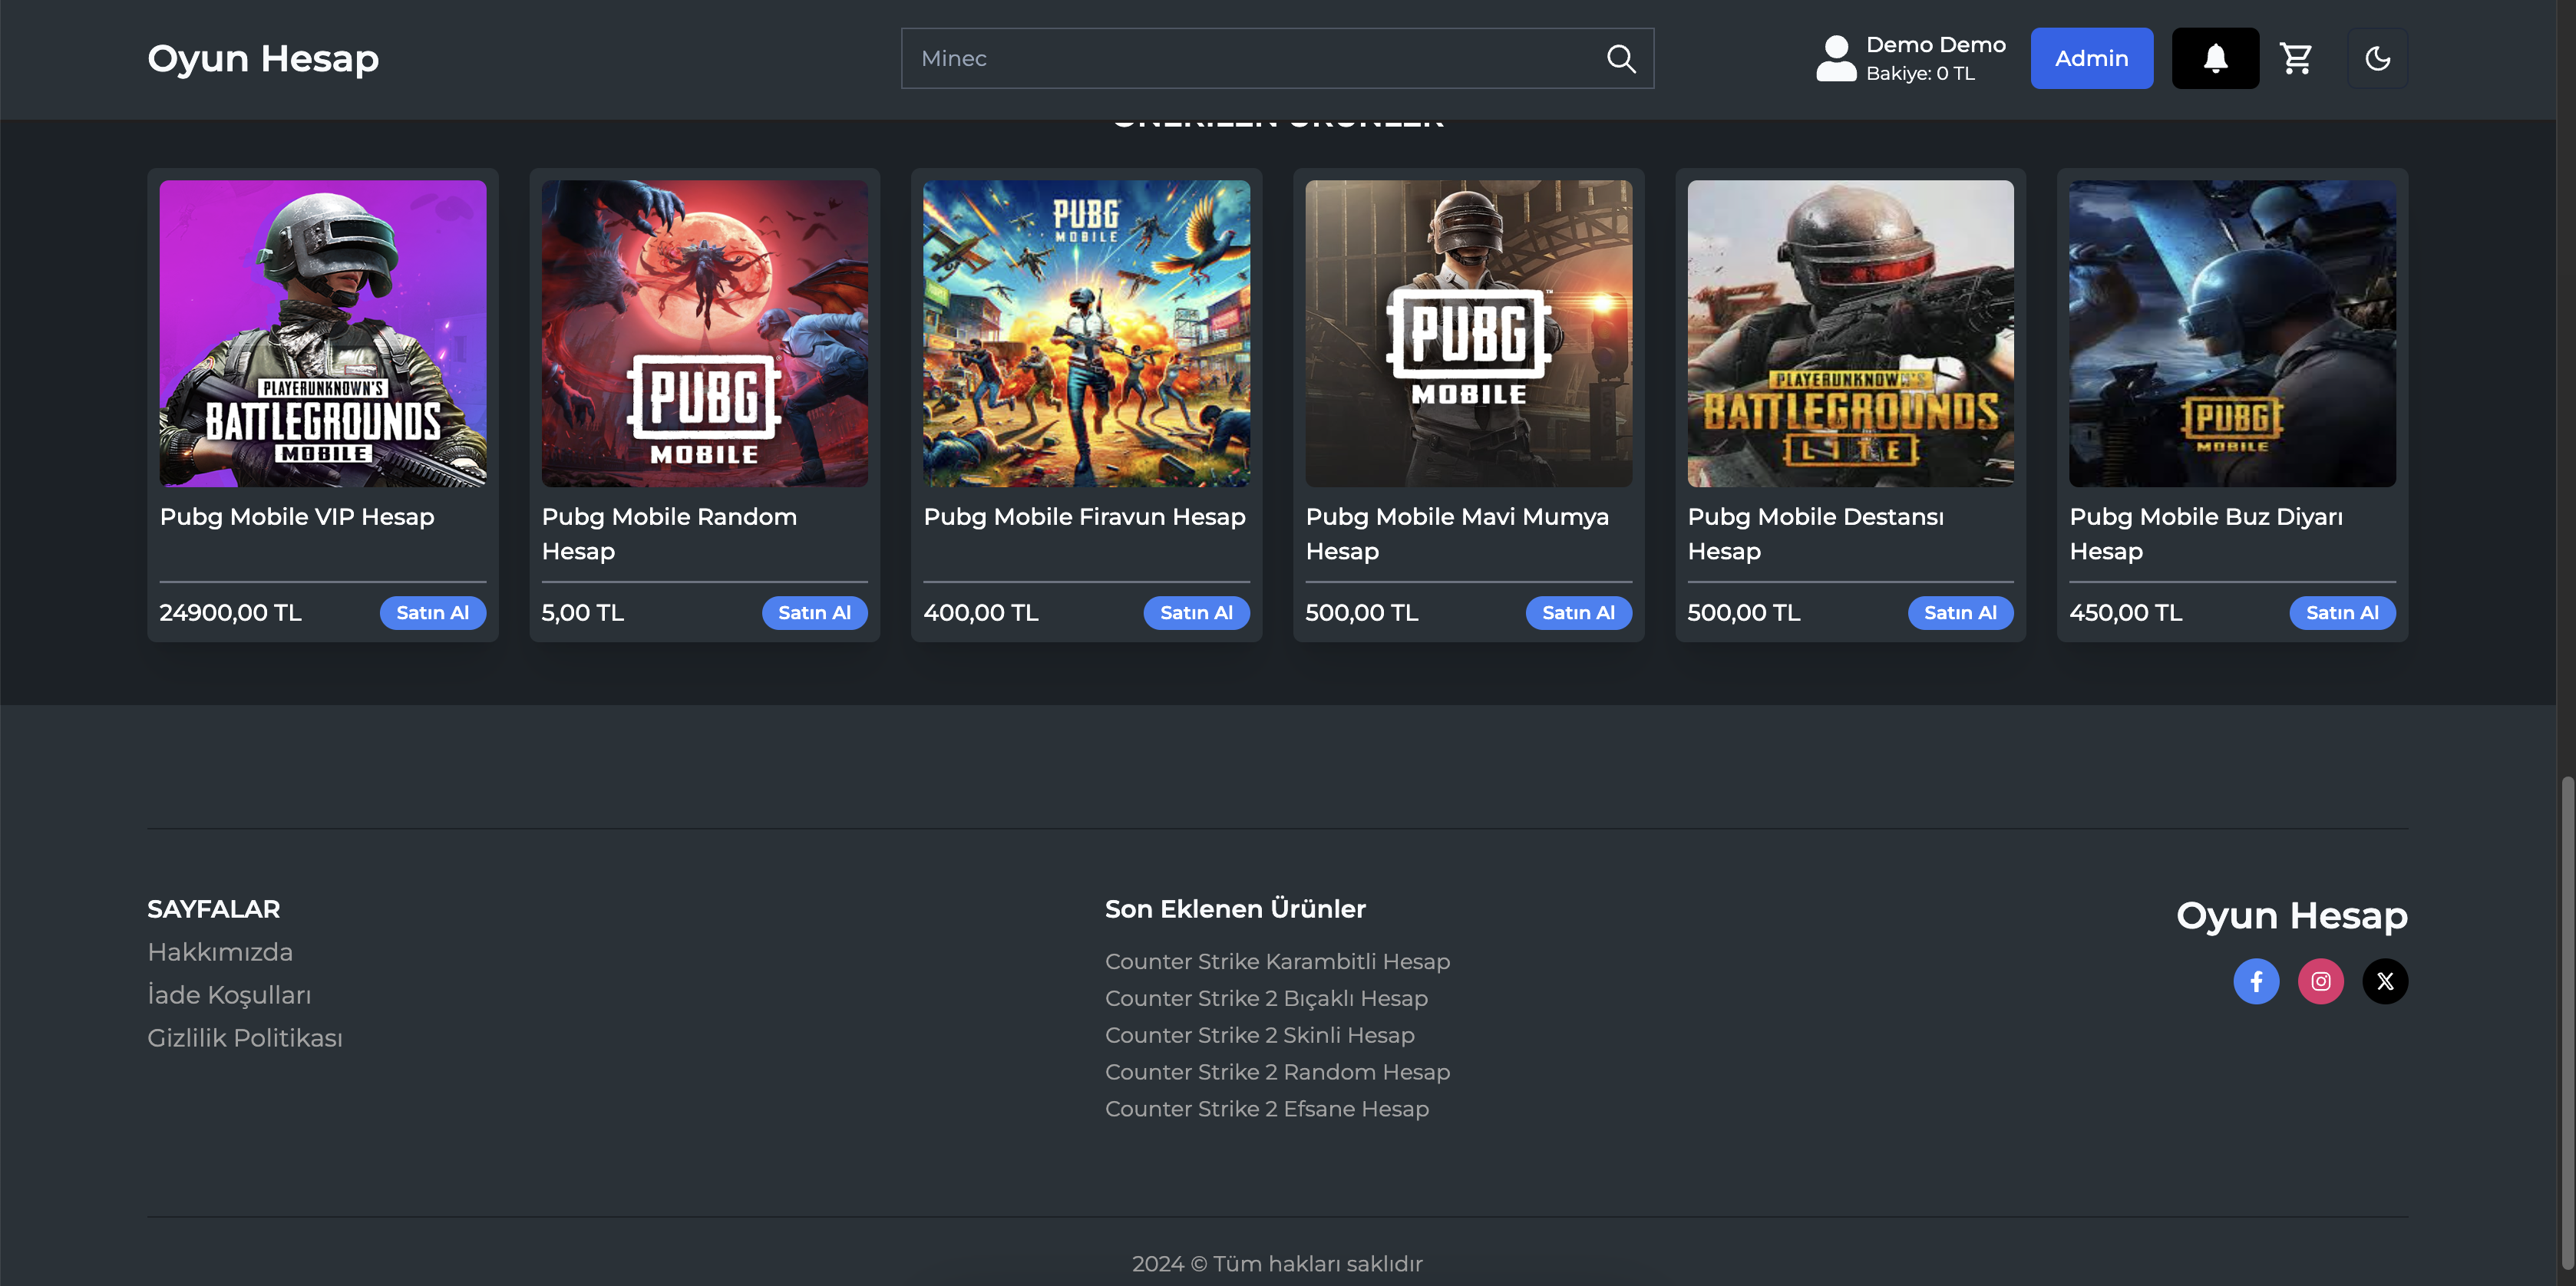Click the search magnifier icon

coord(1621,59)
